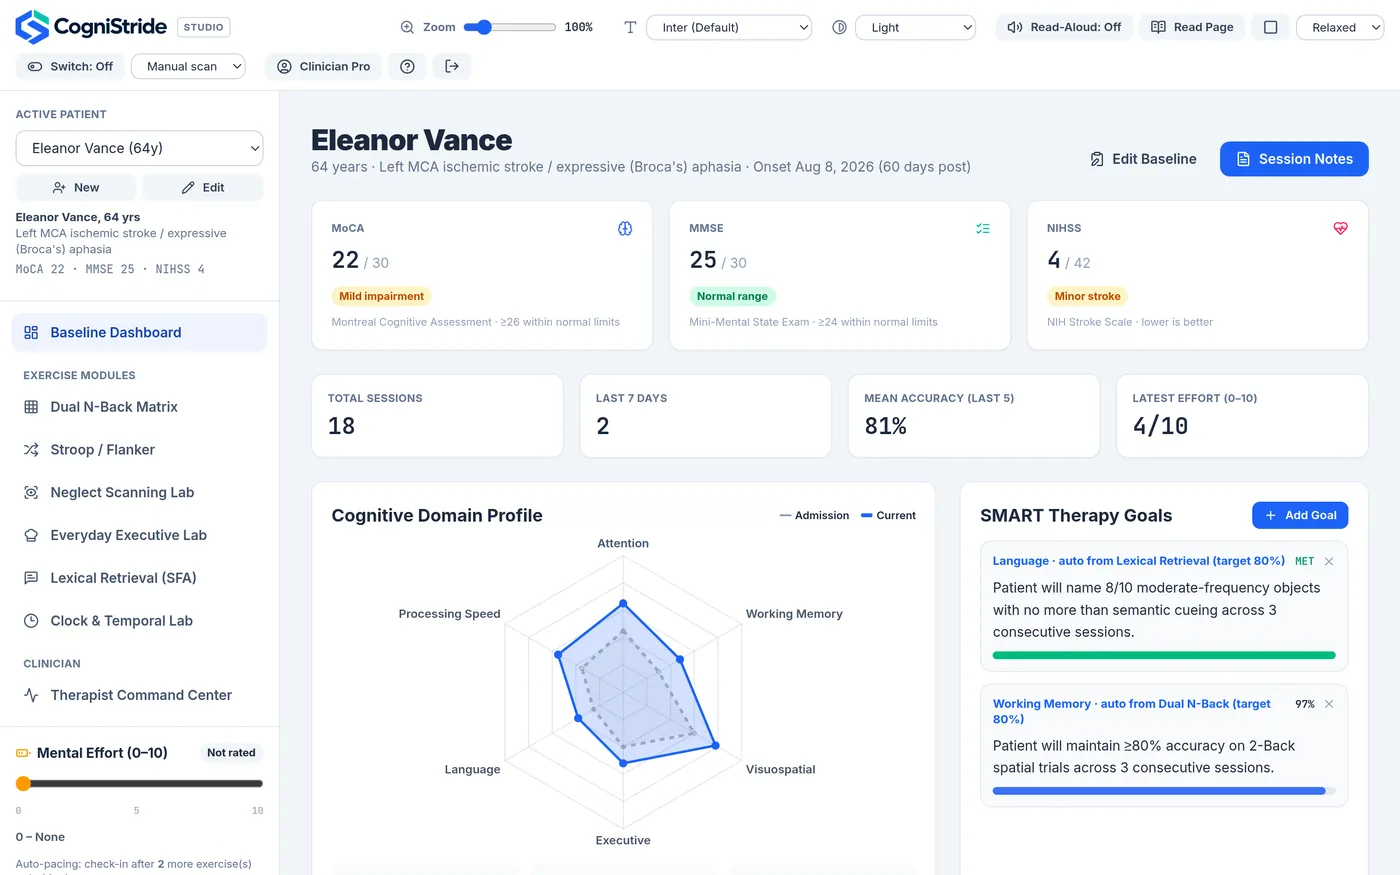Click the Visuospatial point on radar chart
This screenshot has height=875, width=1400.
coord(715,745)
